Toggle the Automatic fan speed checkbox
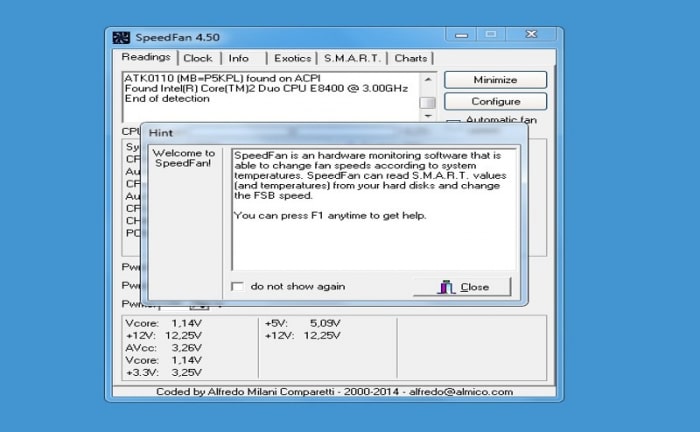 tap(452, 121)
